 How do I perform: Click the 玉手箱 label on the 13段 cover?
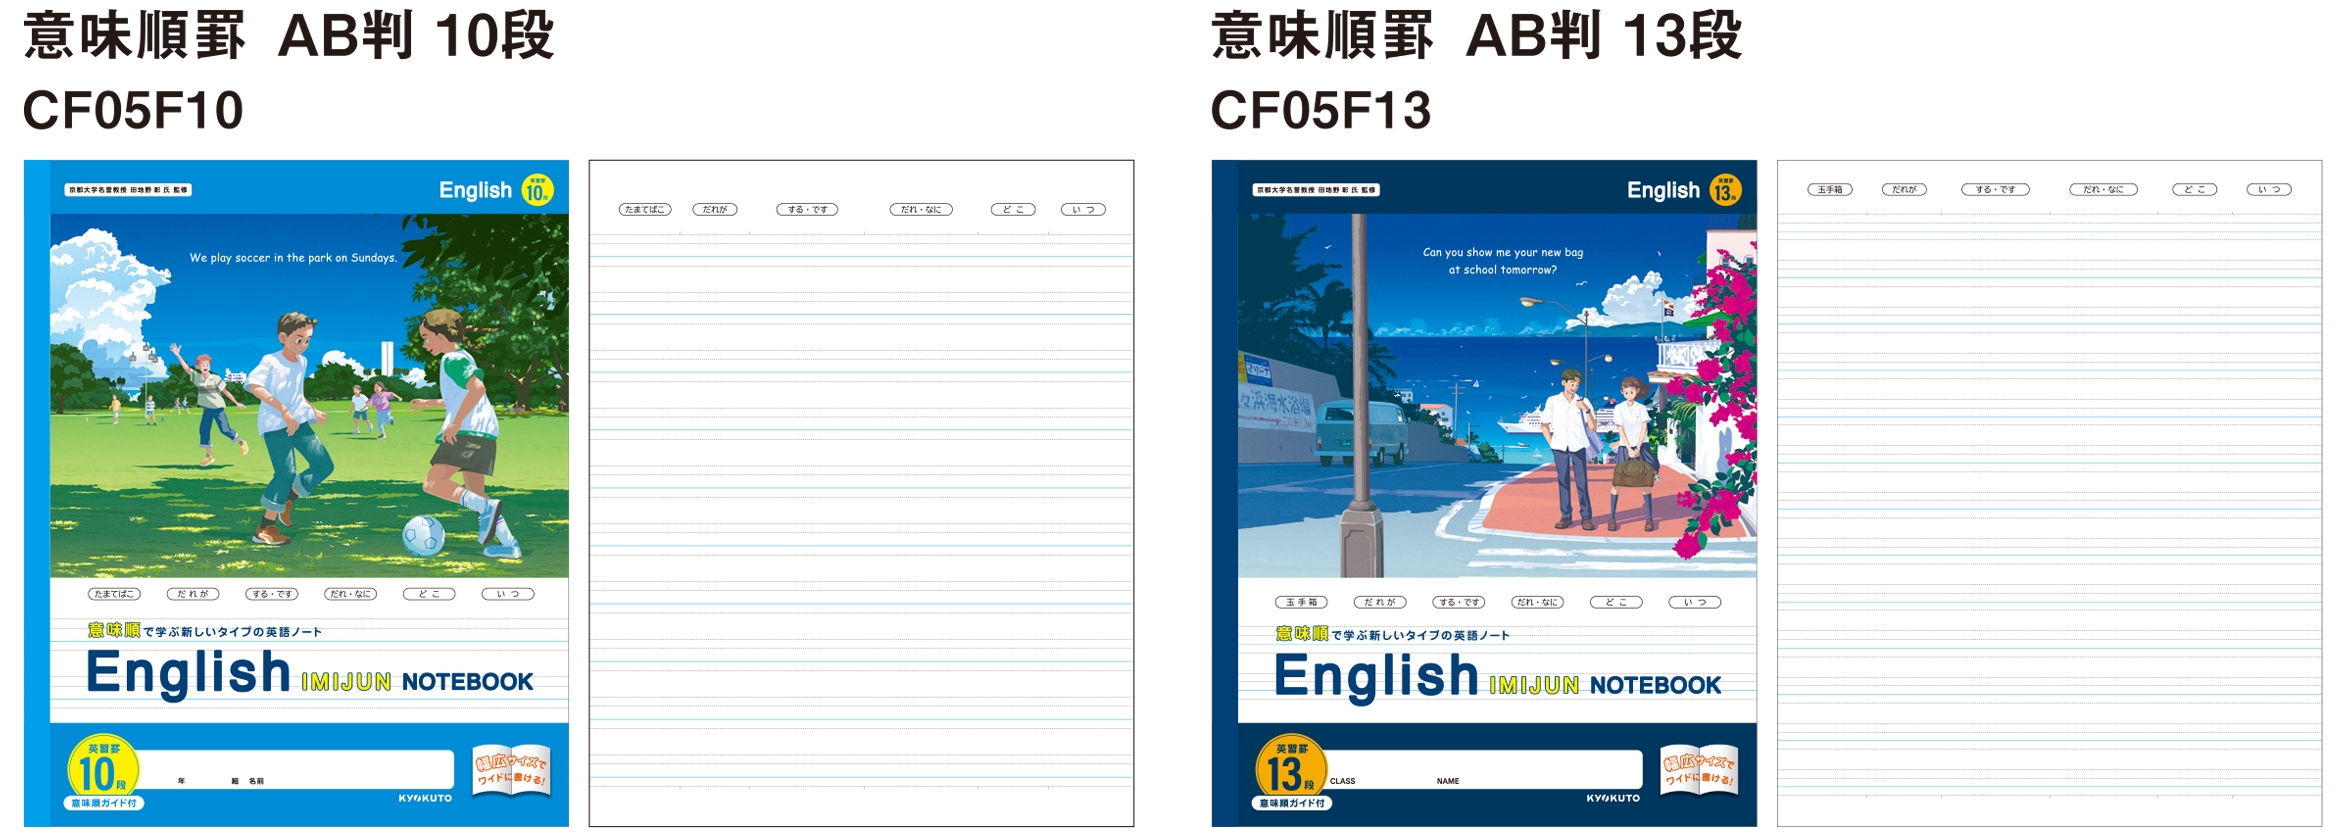click(x=1302, y=602)
